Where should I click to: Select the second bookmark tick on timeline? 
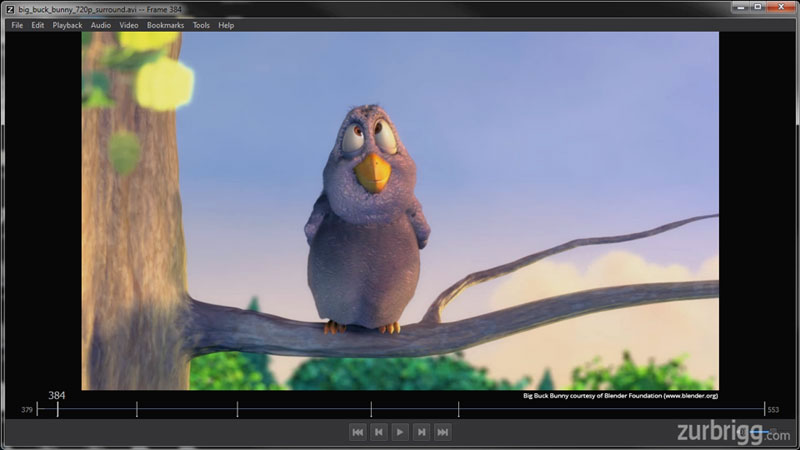click(137, 409)
